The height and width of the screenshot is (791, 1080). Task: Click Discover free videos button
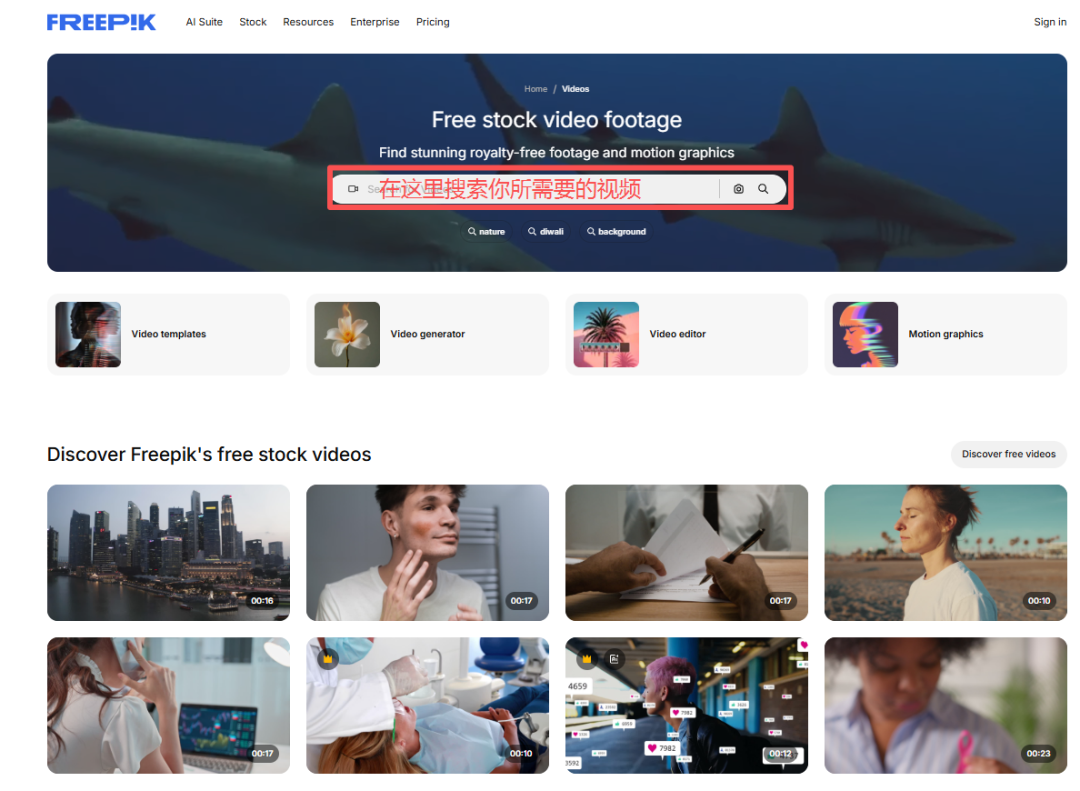[1008, 454]
